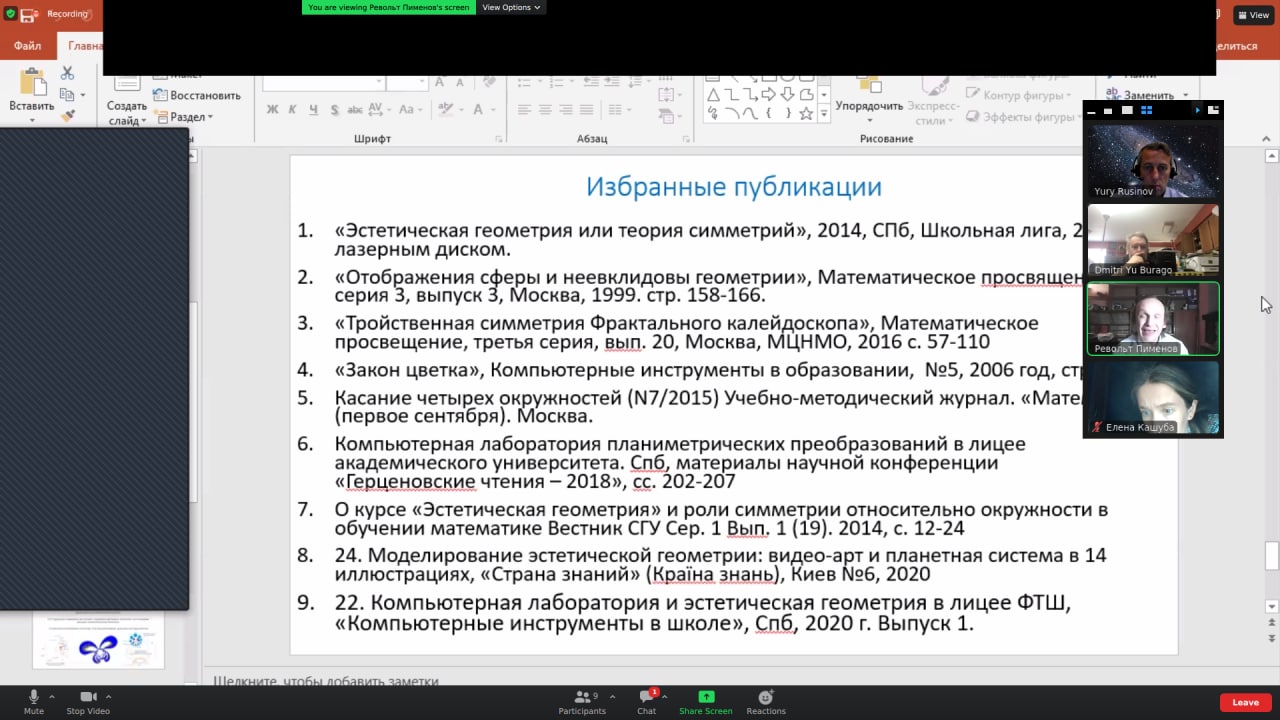
Task: Pick the right arrow shape
Action: tap(768, 95)
